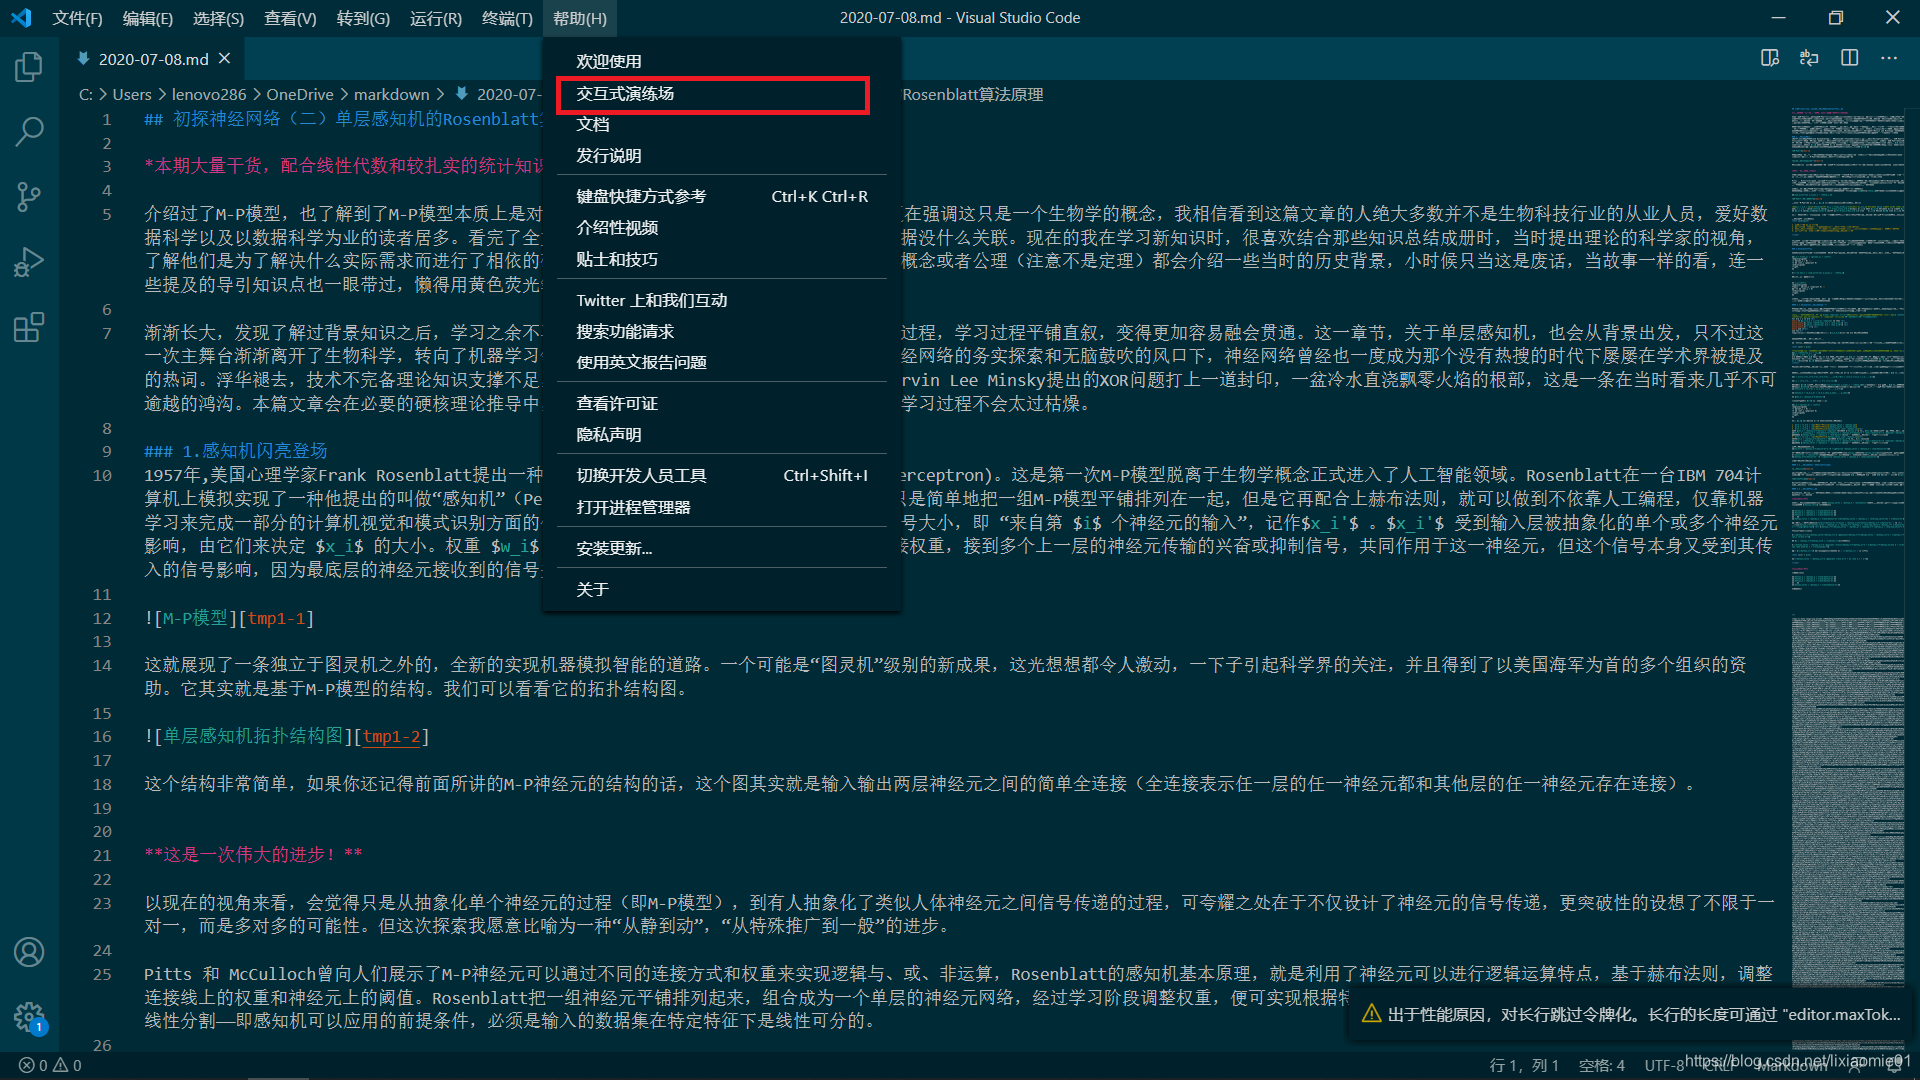Open the Run and Debug view
This screenshot has width=1920, height=1080.
tap(29, 261)
